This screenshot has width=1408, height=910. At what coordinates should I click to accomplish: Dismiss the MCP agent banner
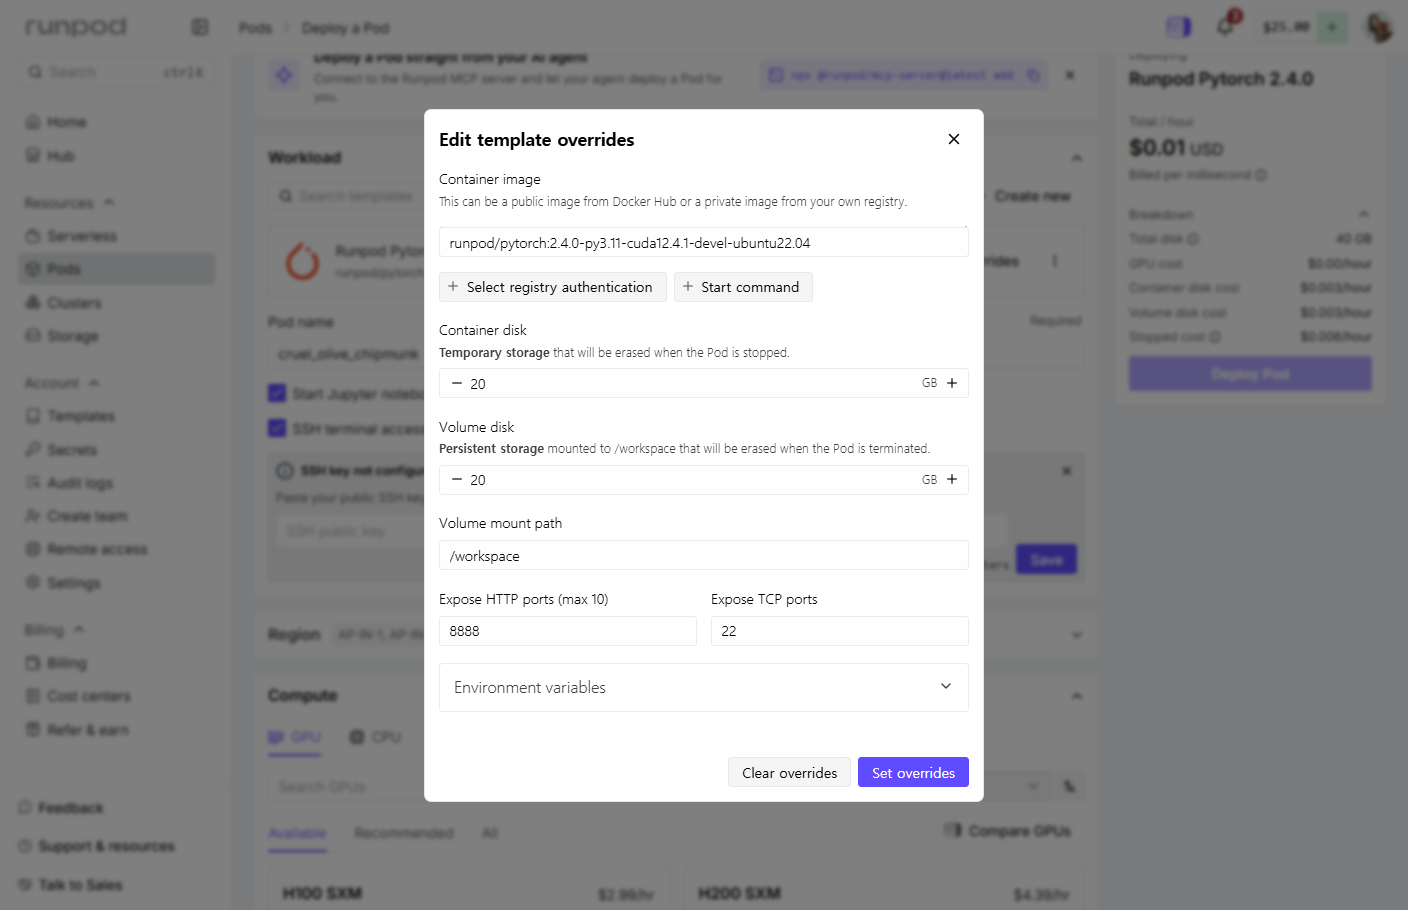click(x=1070, y=75)
